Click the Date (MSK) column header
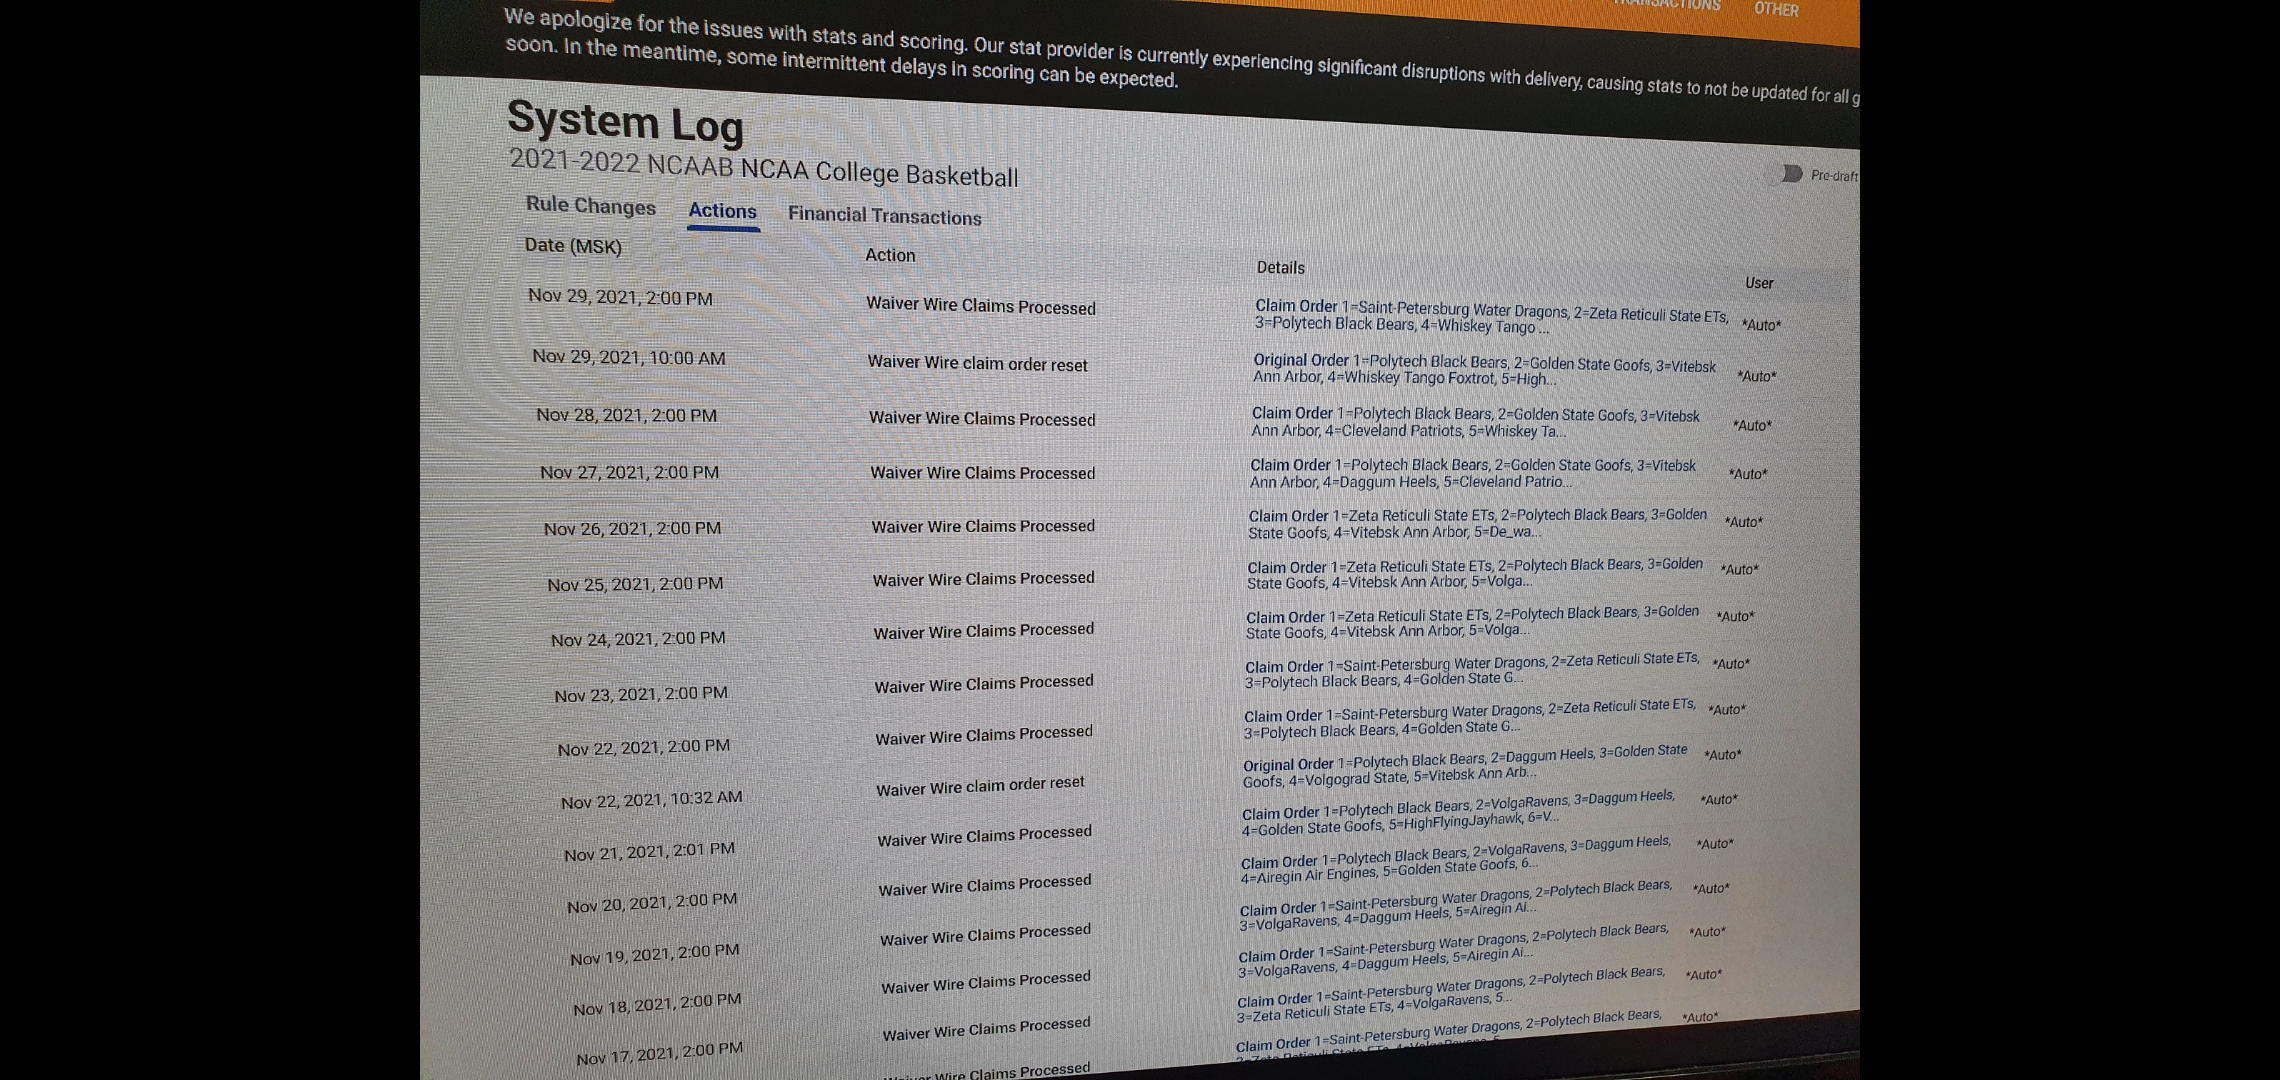The image size is (2280, 1080). (573, 246)
